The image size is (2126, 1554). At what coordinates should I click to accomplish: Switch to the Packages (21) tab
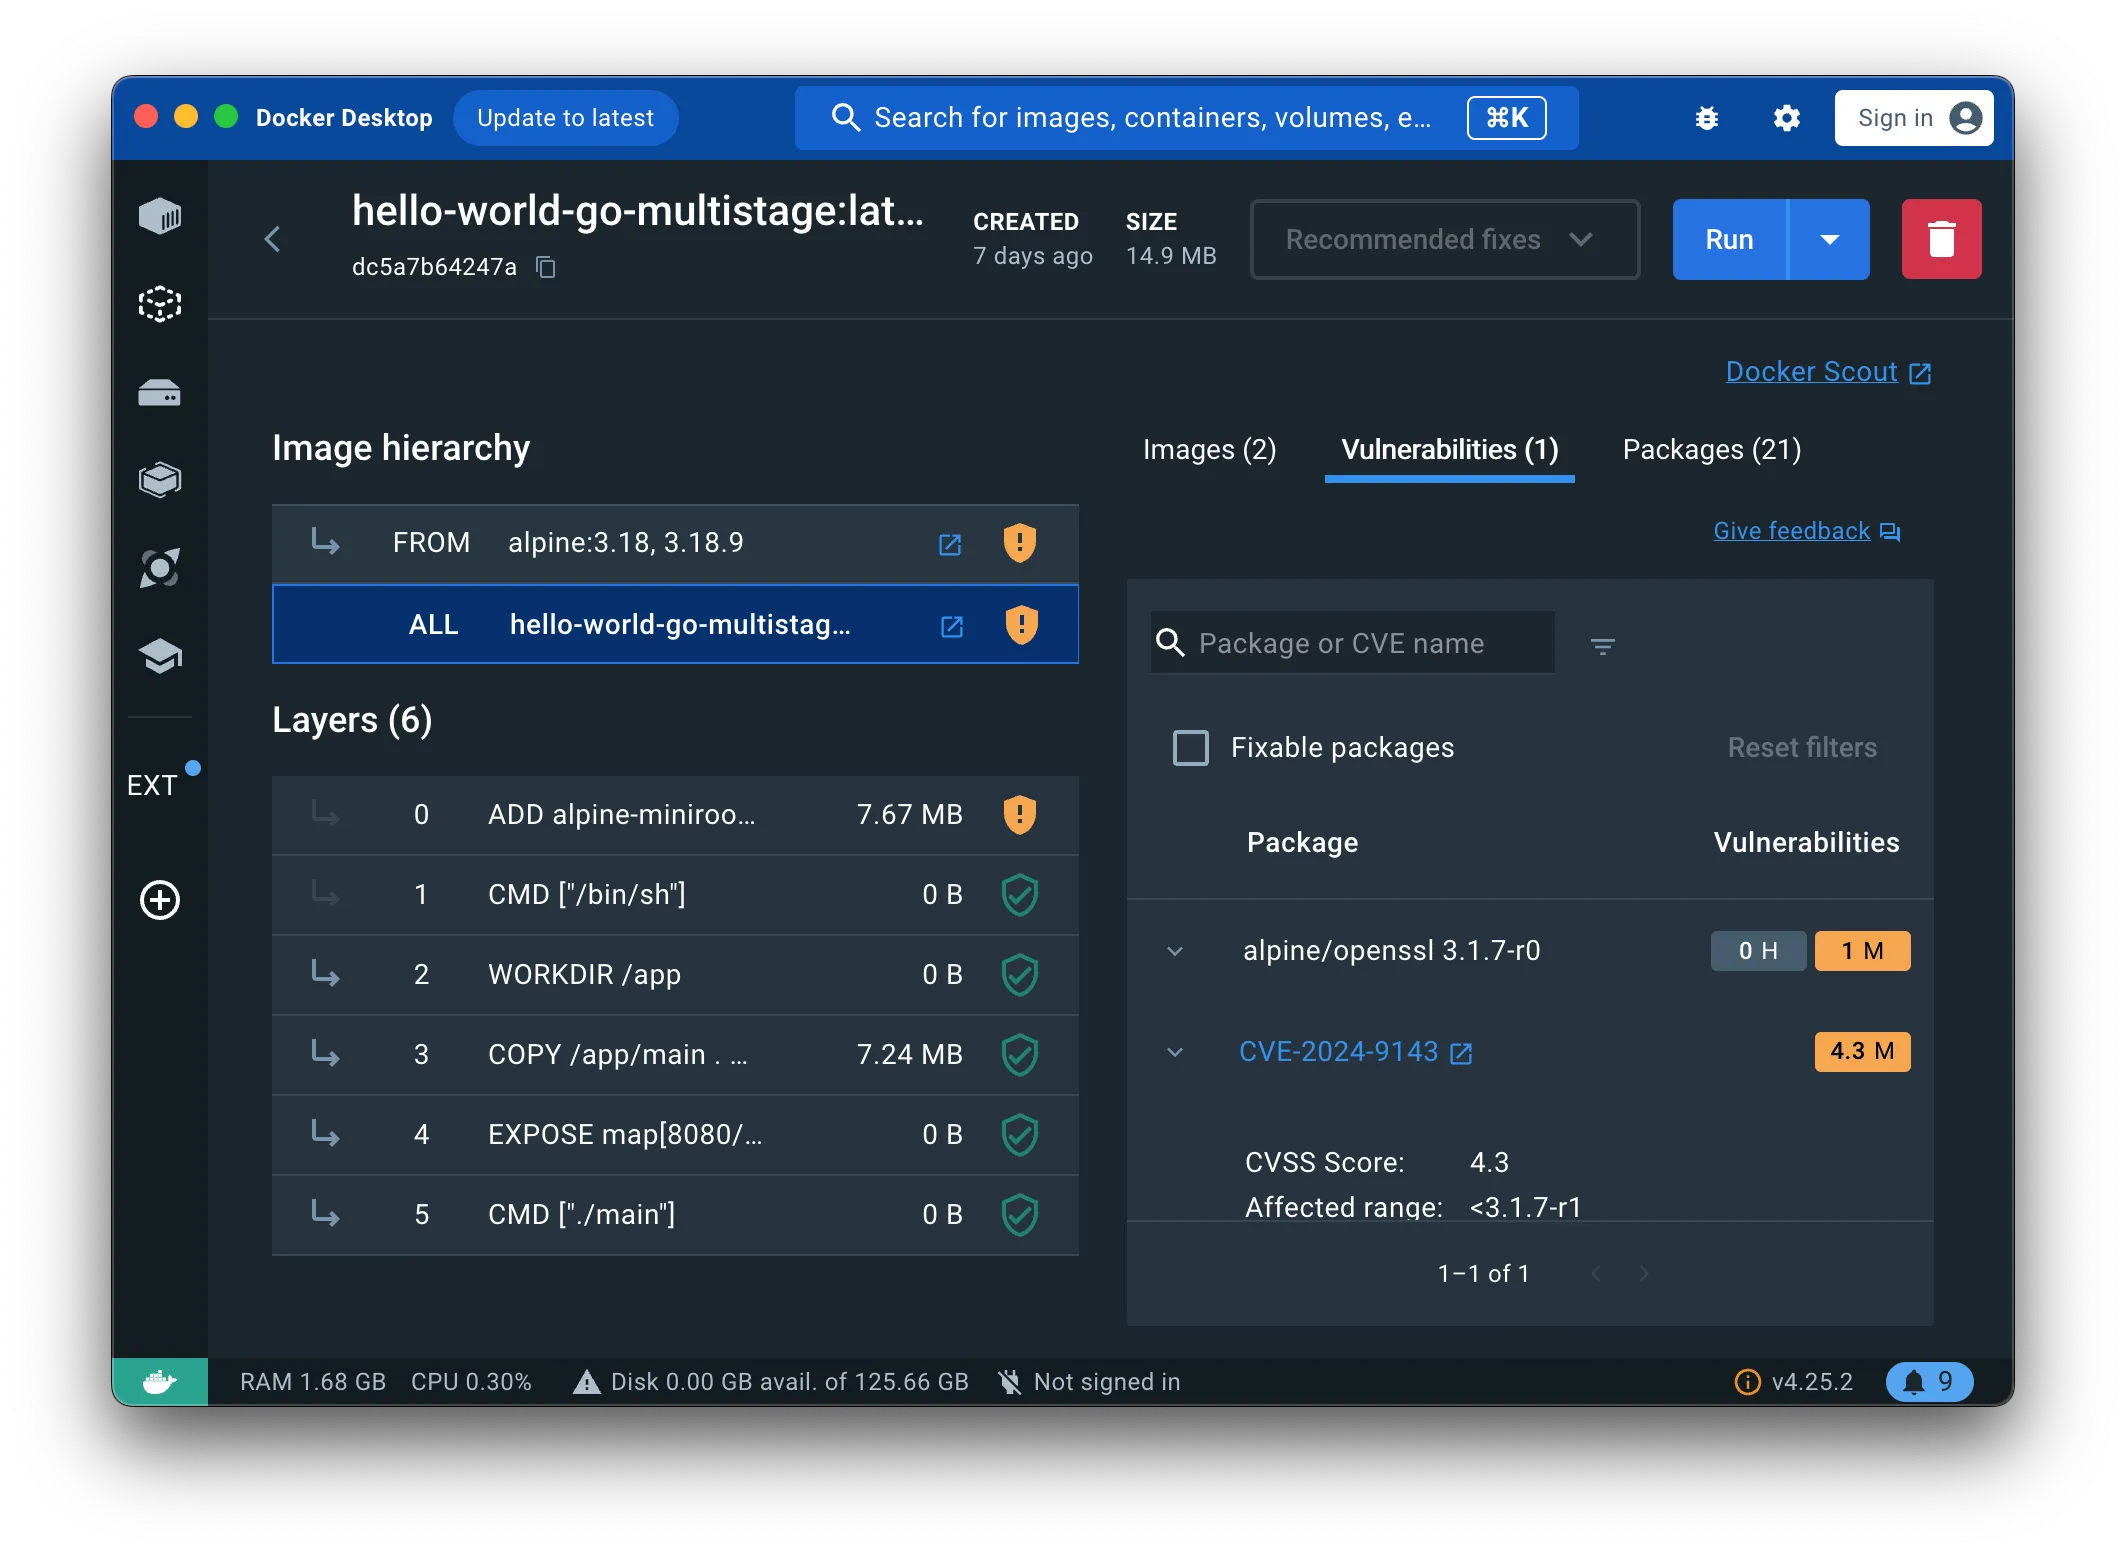[1713, 449]
